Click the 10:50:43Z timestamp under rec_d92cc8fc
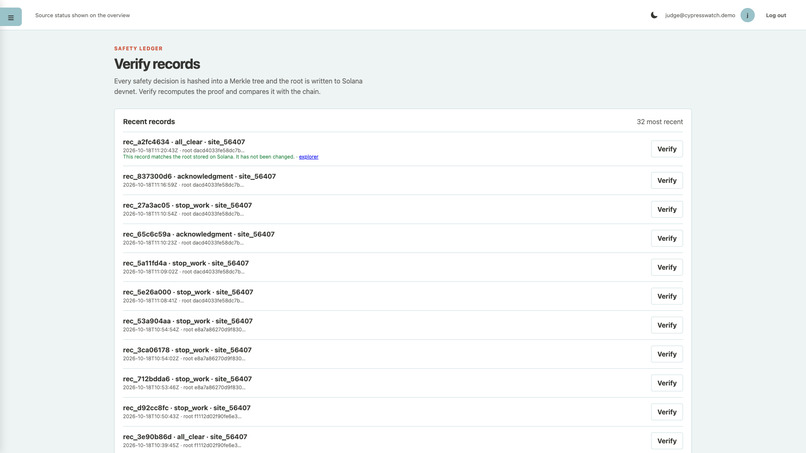 pos(151,416)
